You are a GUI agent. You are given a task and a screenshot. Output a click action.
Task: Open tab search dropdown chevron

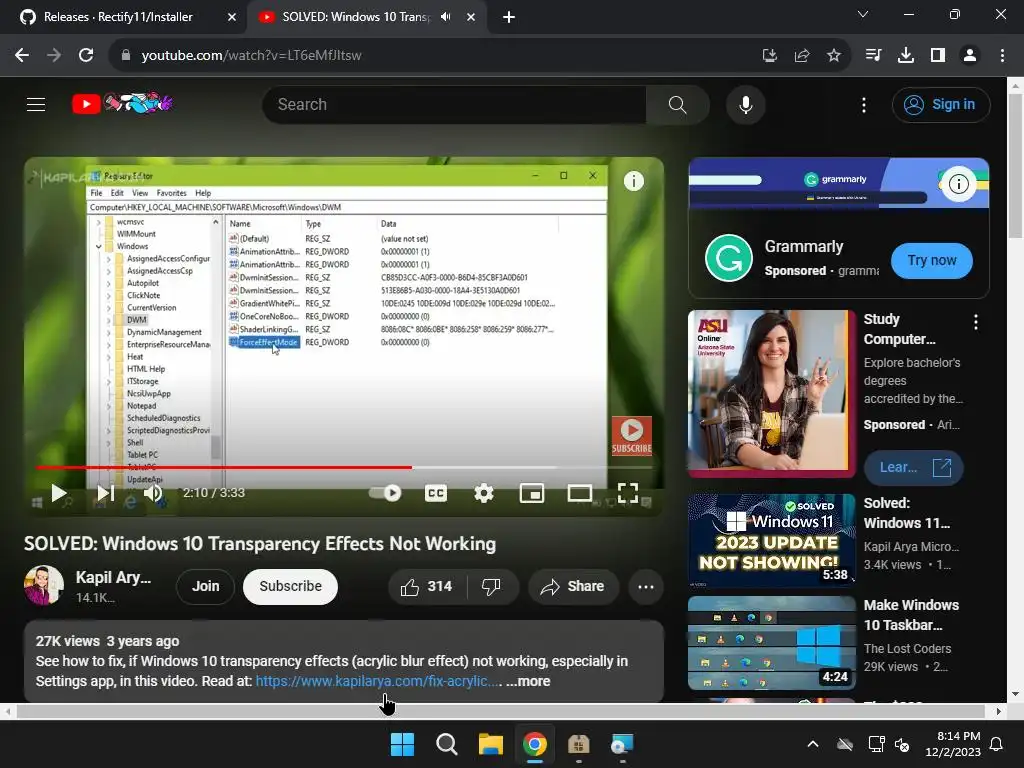coord(863,14)
